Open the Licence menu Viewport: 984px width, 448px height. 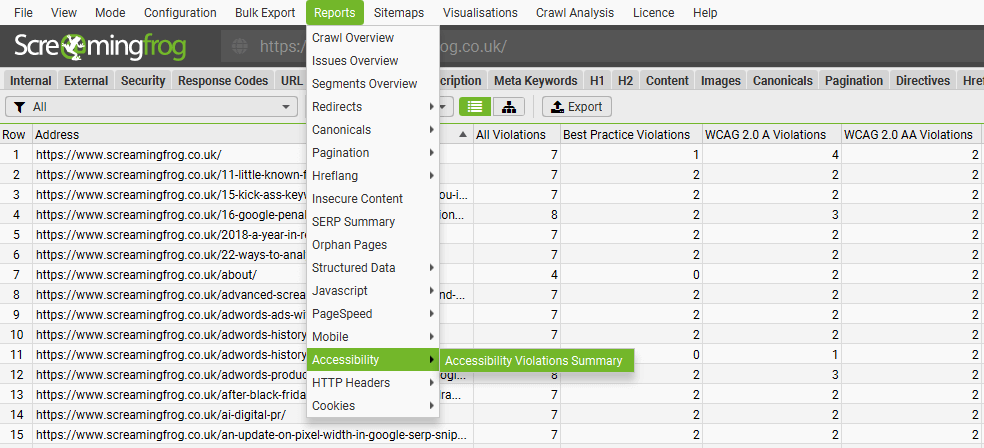[x=653, y=13]
